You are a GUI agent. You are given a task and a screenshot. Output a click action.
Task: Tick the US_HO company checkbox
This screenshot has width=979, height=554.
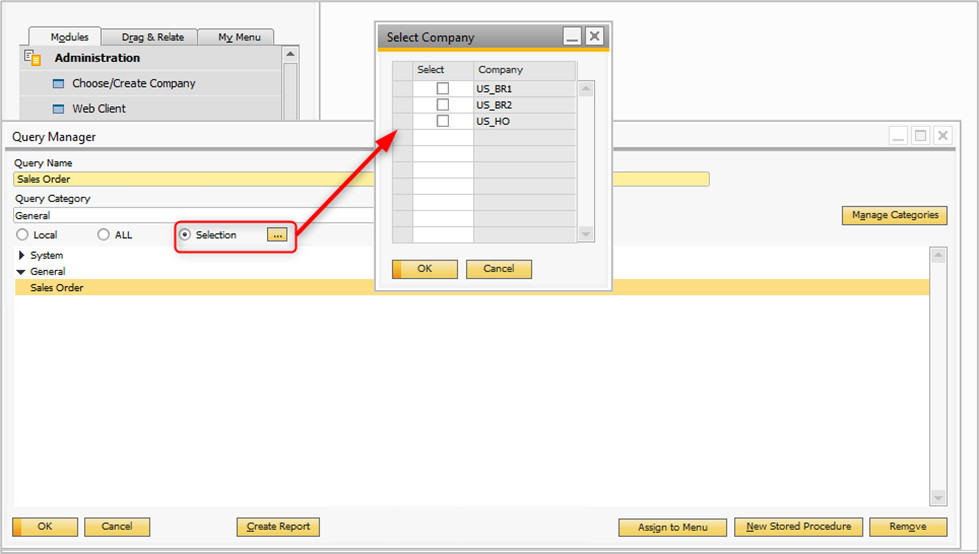443,121
